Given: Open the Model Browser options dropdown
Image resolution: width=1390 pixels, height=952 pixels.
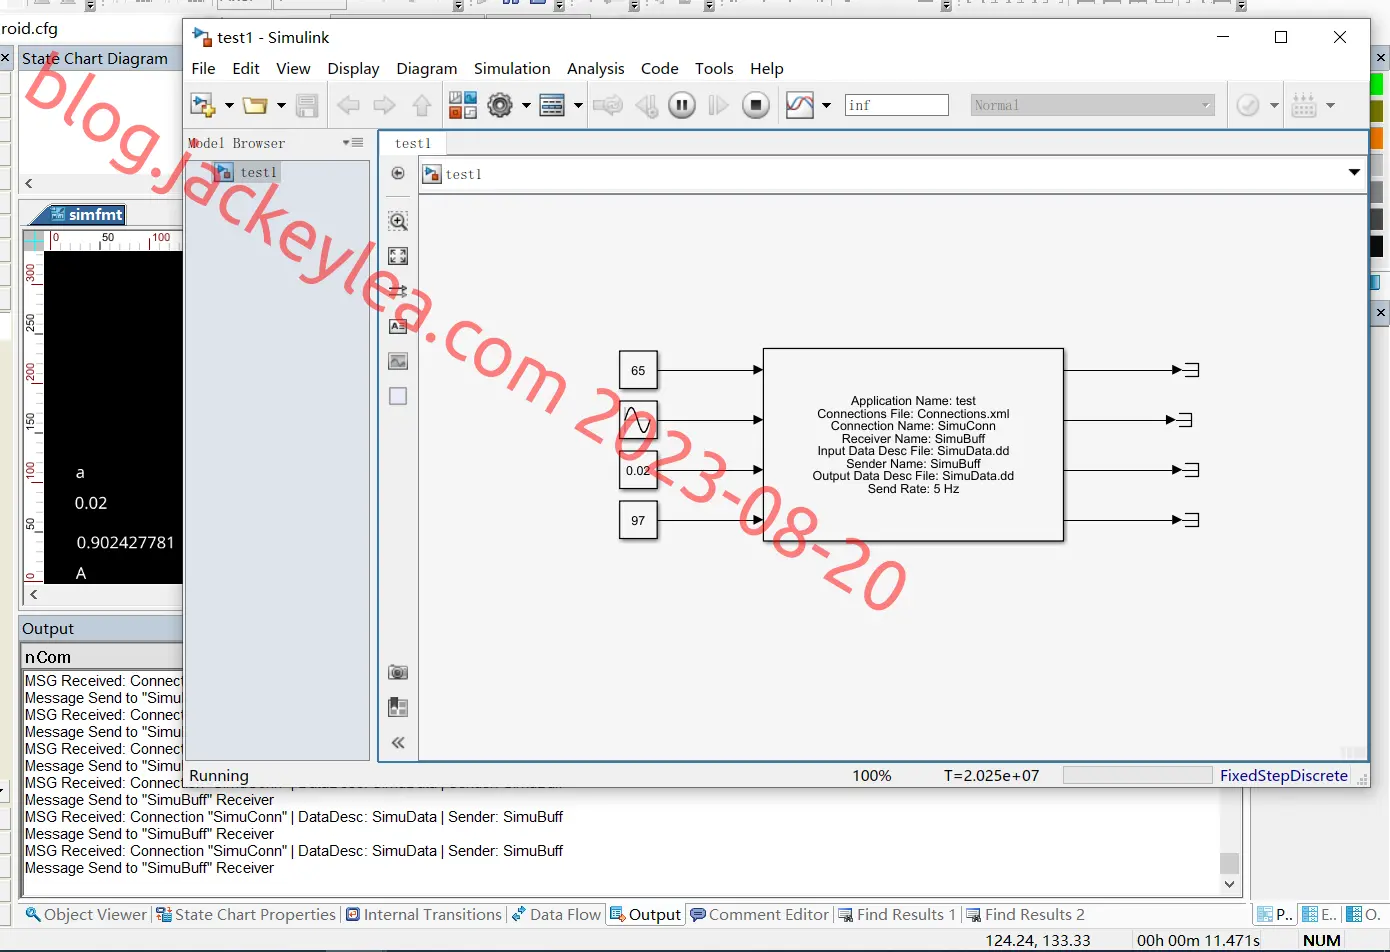Looking at the screenshot, I should click(x=353, y=143).
